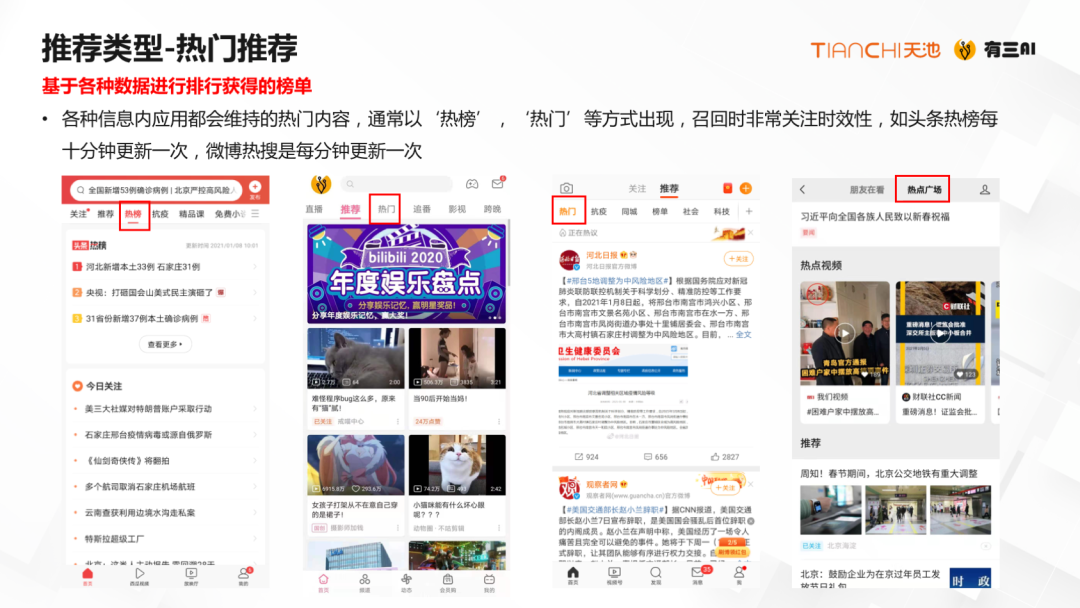Tap Weibo camera icon

pos(566,188)
